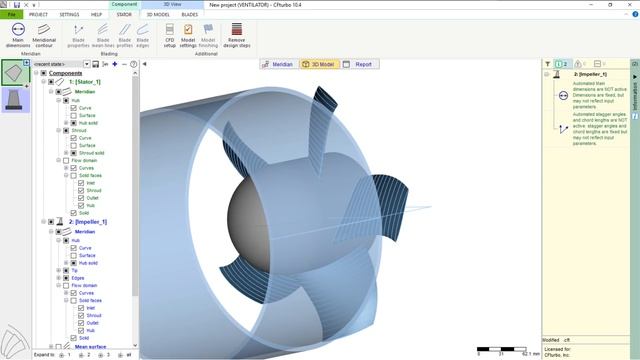Switch to Report view button
This screenshot has height=360, width=640.
(x=358, y=64)
